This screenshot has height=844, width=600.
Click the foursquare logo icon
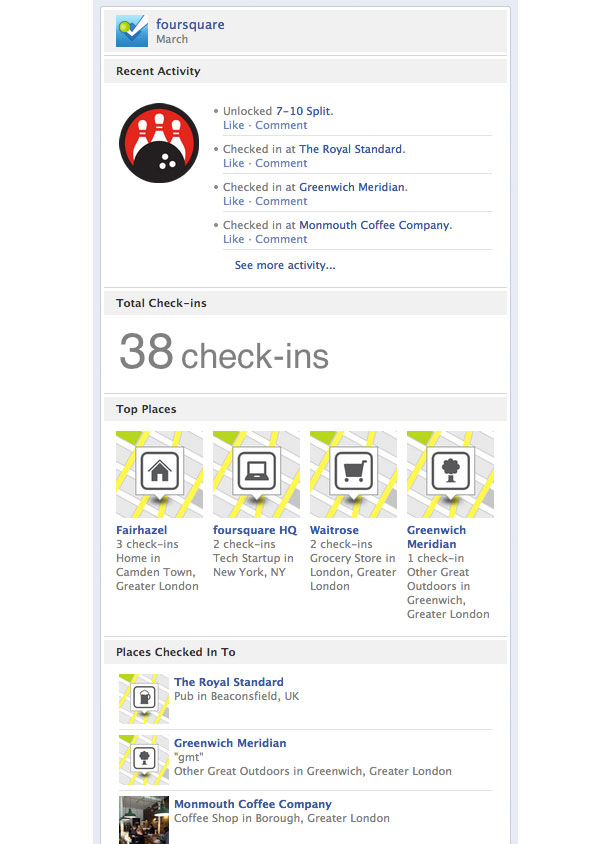pyautogui.click(x=132, y=31)
